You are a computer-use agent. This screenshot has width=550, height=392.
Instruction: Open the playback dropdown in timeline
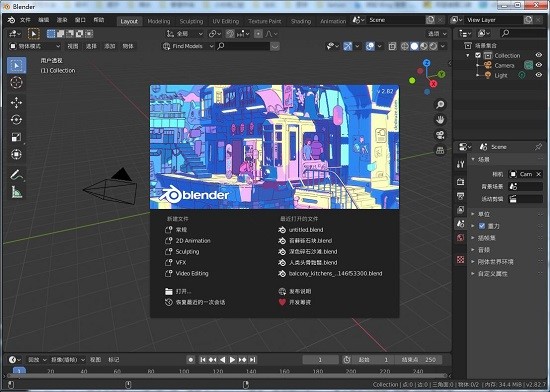click(x=37, y=360)
